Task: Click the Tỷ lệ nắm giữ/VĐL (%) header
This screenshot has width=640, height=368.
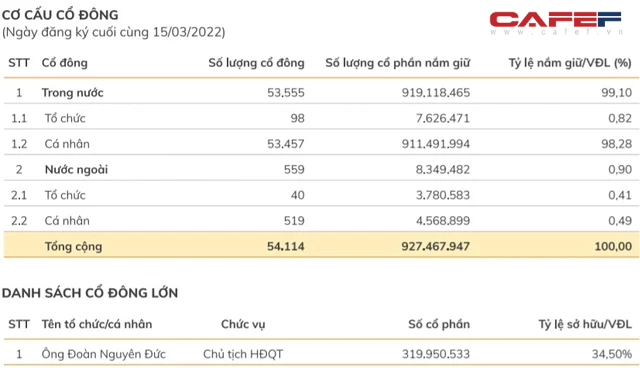Action: 570,63
